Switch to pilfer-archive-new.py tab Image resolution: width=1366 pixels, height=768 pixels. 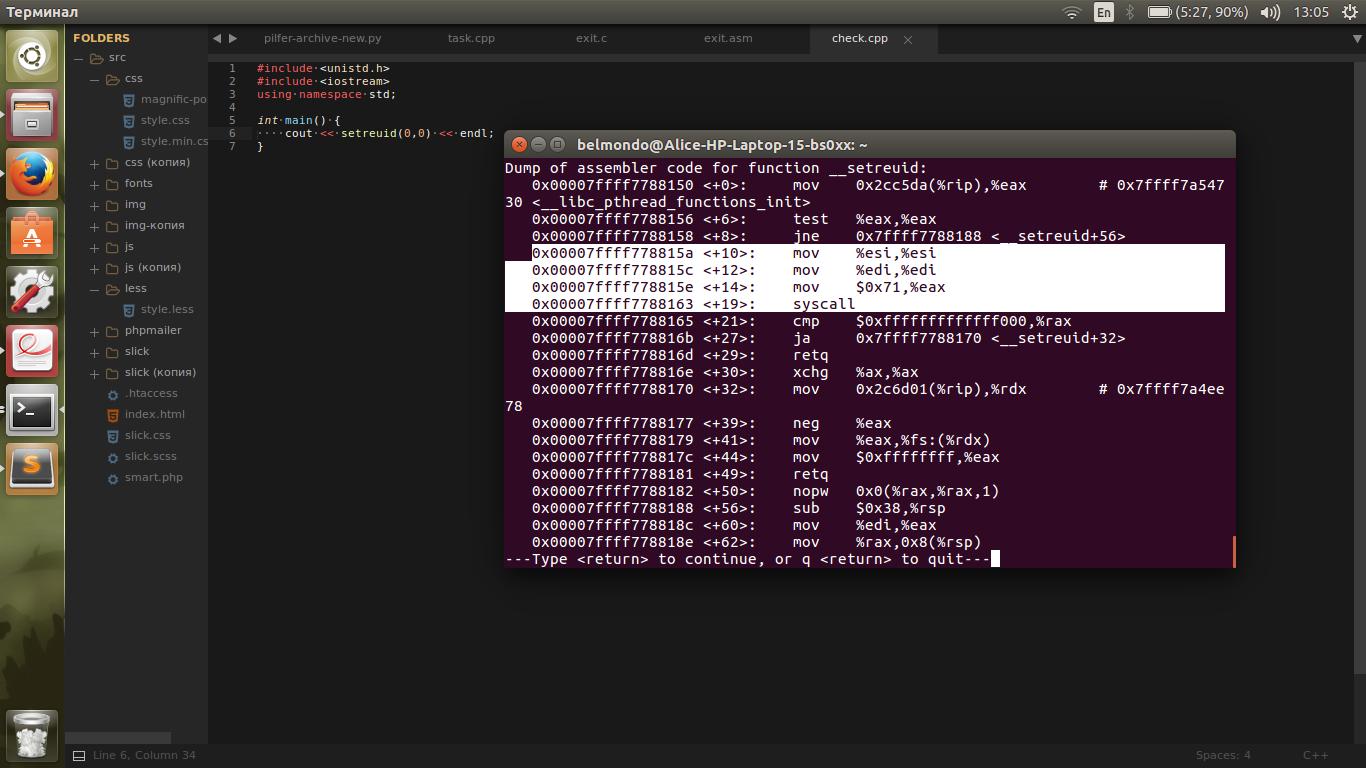(323, 38)
